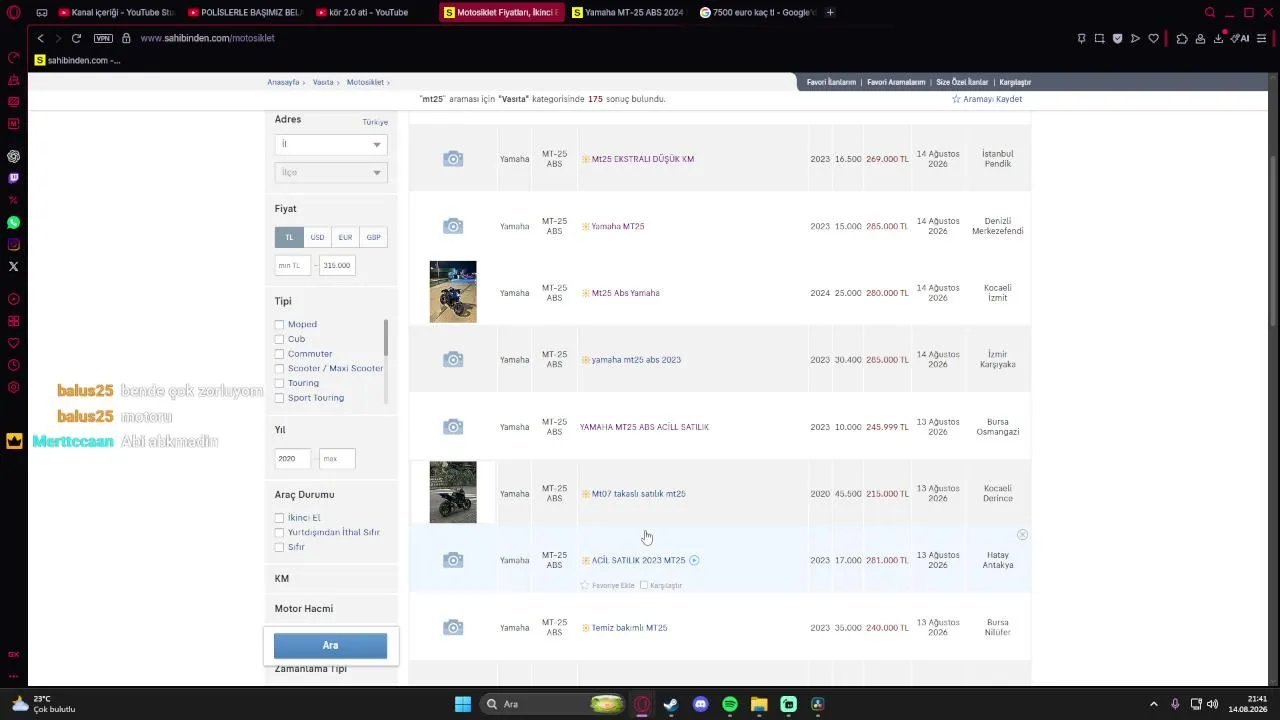Enable the Sport Touring filter
Screen dimensions: 1280x720
(x=279, y=398)
